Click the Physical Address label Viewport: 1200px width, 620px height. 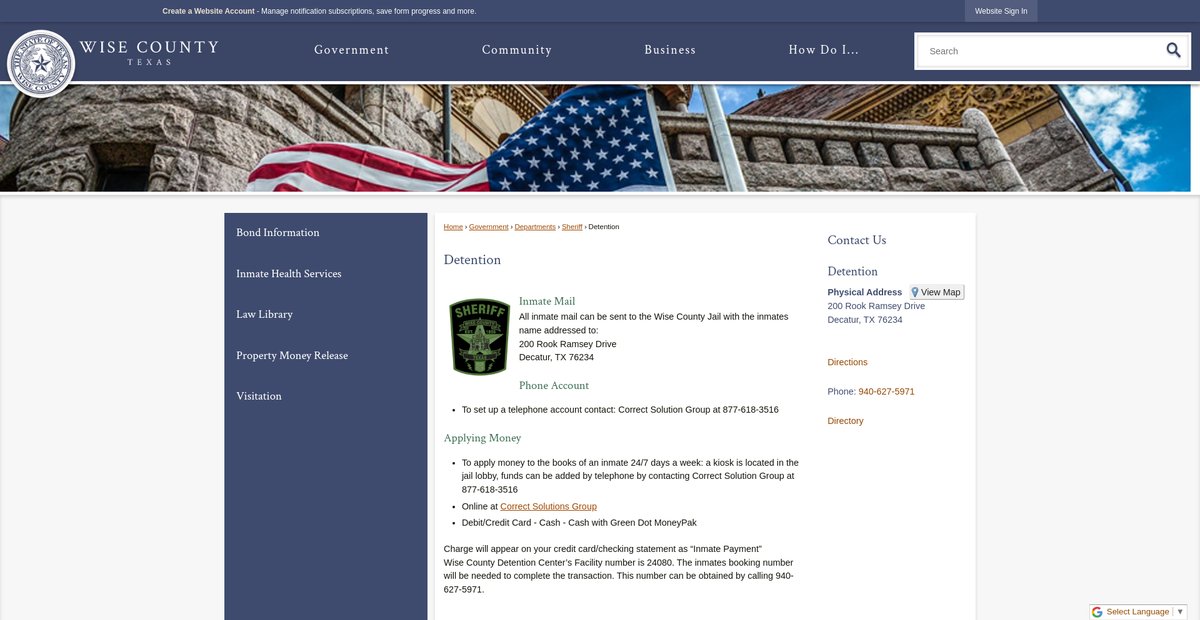click(x=865, y=292)
